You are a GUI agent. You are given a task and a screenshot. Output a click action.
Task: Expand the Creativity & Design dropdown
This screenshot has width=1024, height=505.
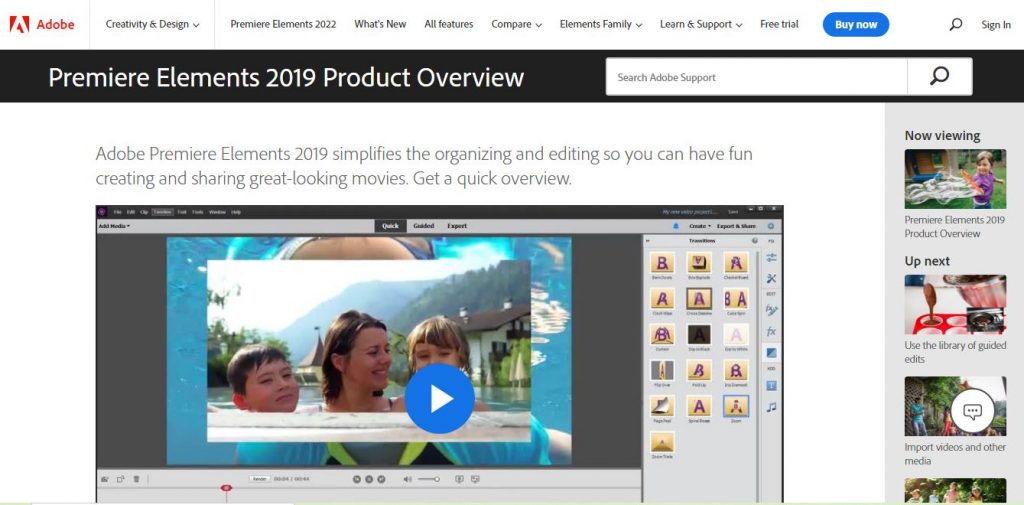tap(152, 24)
